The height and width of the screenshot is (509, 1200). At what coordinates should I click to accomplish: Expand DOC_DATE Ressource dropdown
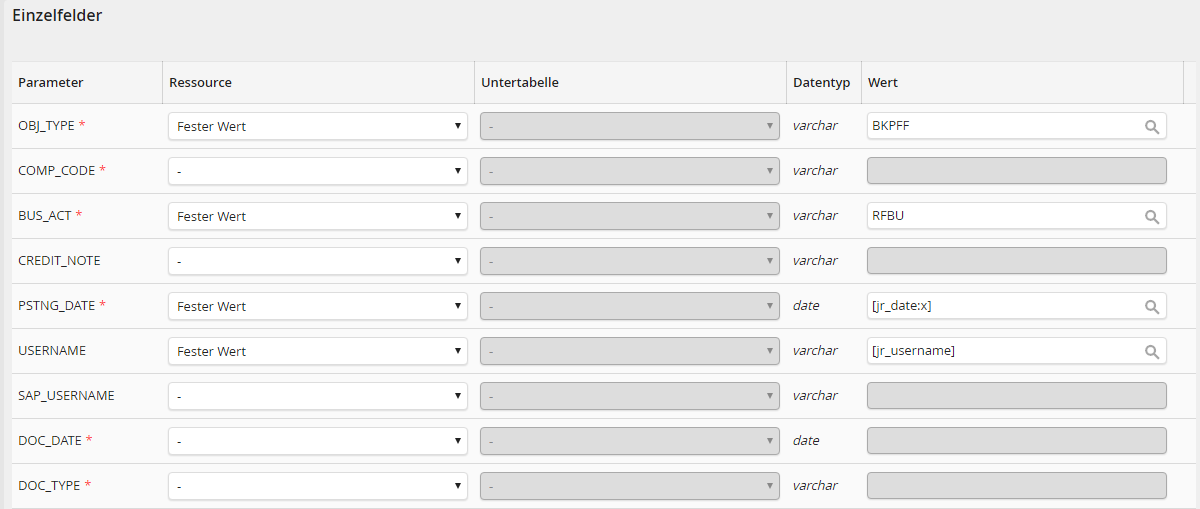tap(318, 441)
